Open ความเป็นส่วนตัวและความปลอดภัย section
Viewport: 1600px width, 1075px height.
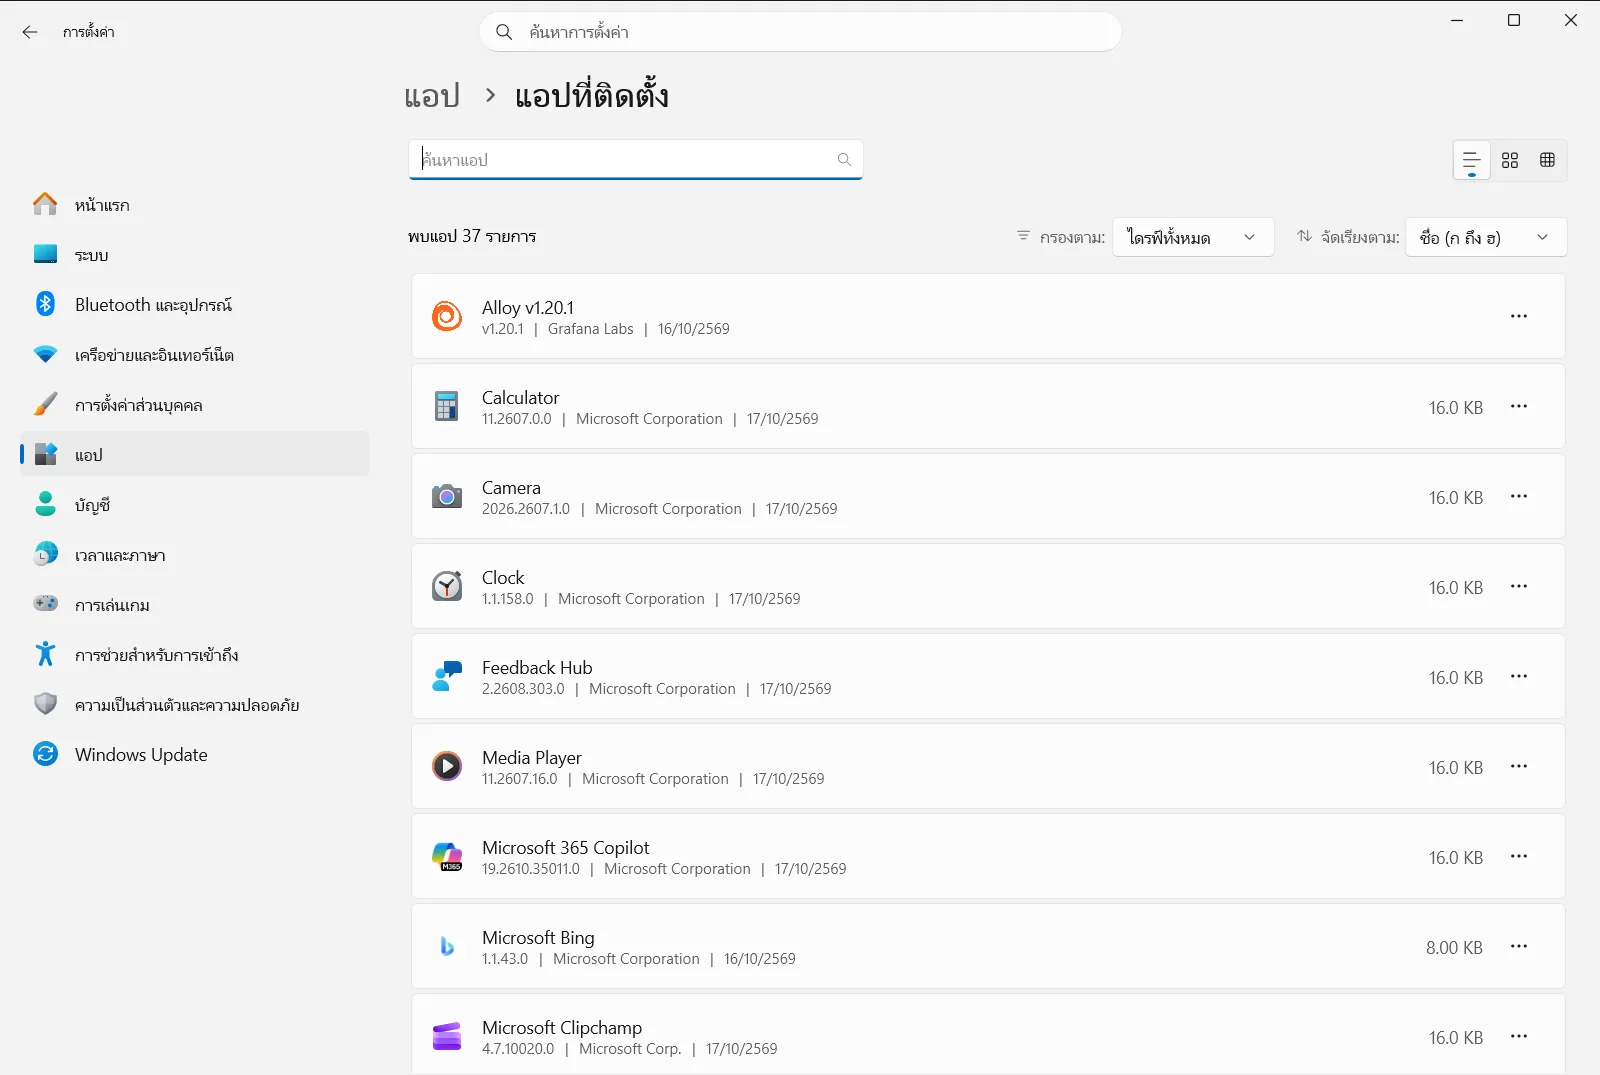[195, 705]
